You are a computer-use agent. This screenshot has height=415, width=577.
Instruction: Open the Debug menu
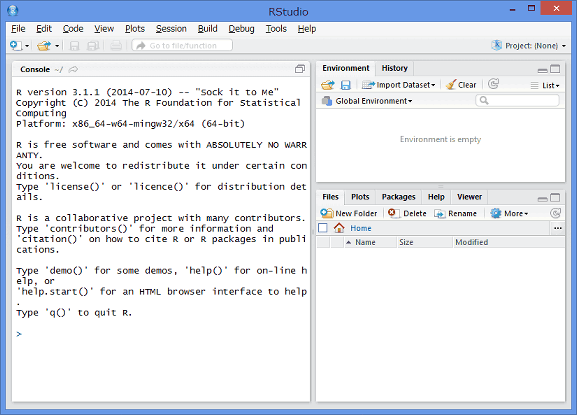[241, 29]
